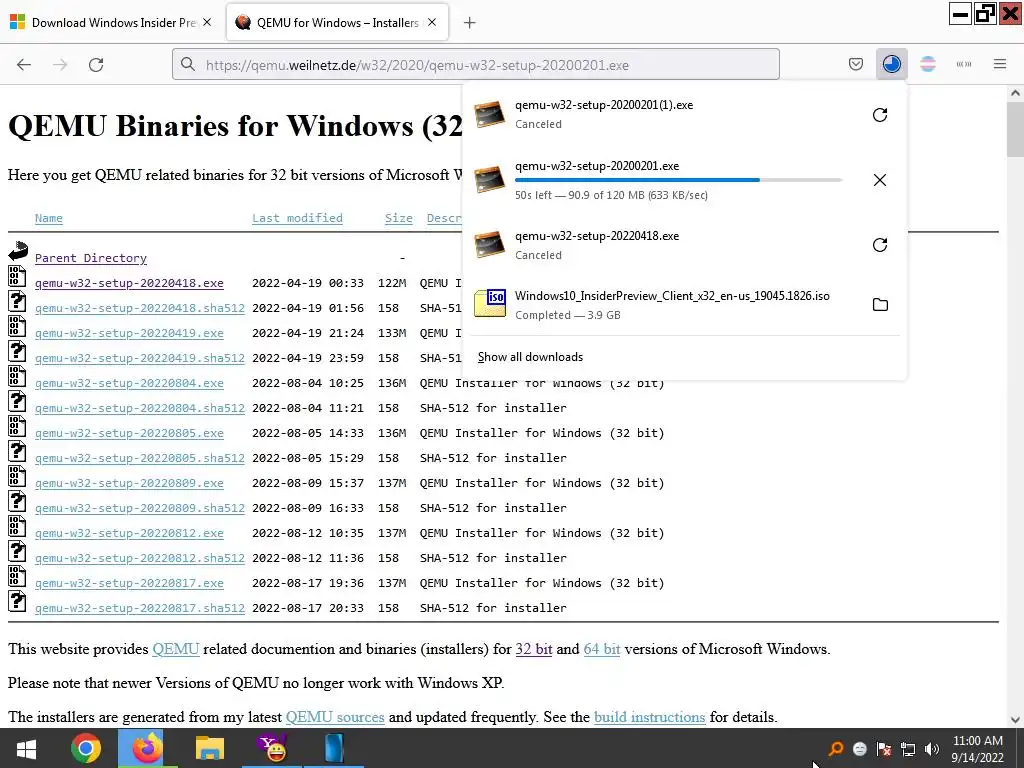Image resolution: width=1024 pixels, height=768 pixels.
Task: Click the extension icon left of menu button
Action: [964, 64]
